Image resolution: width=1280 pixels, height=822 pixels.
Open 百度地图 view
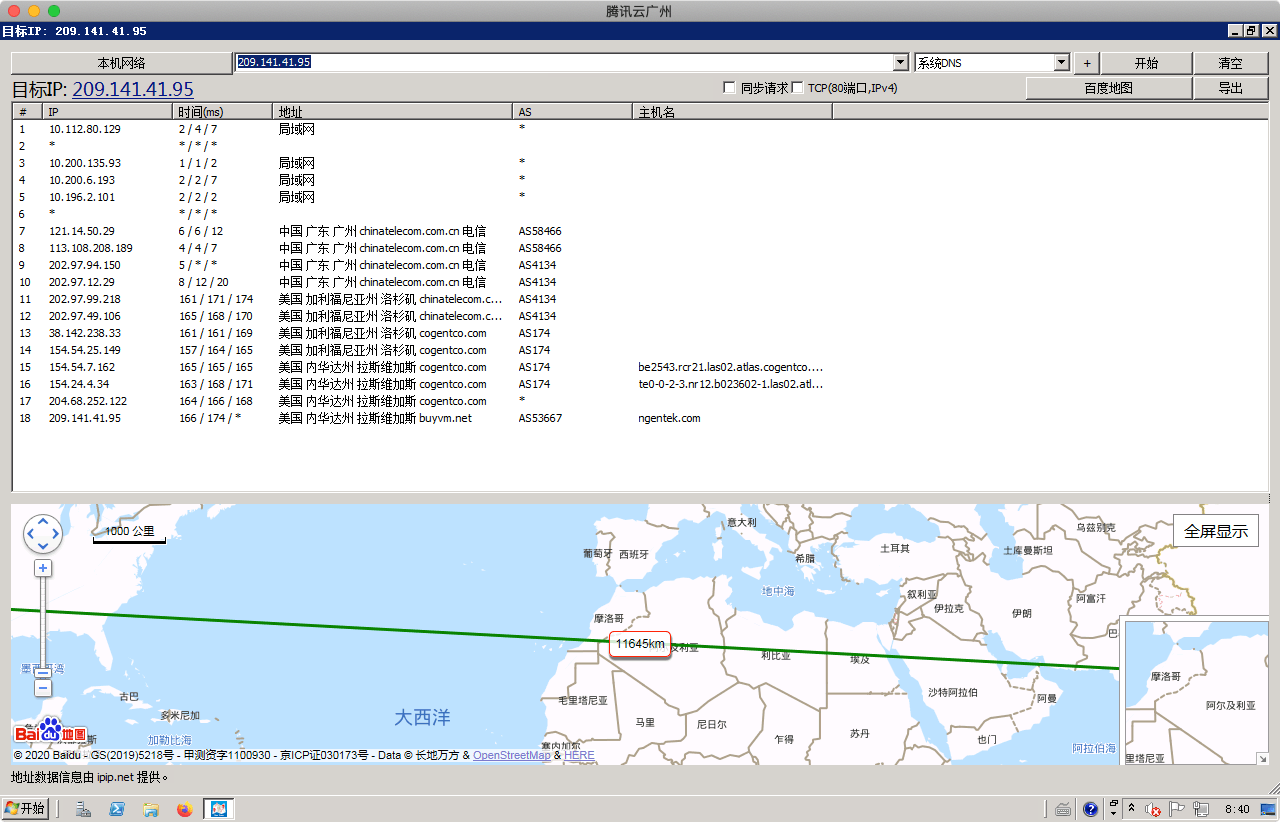pos(1109,88)
